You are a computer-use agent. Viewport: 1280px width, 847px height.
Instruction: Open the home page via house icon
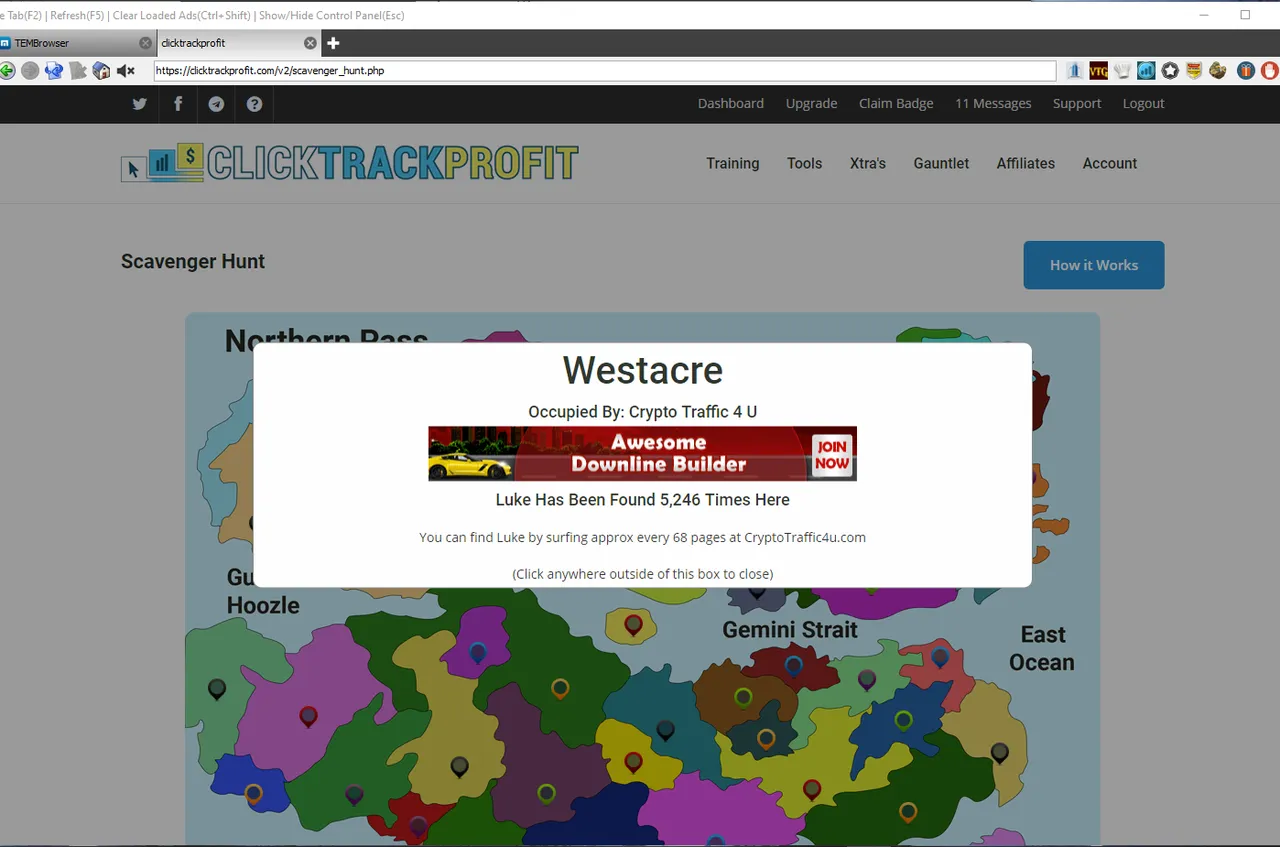point(101,71)
